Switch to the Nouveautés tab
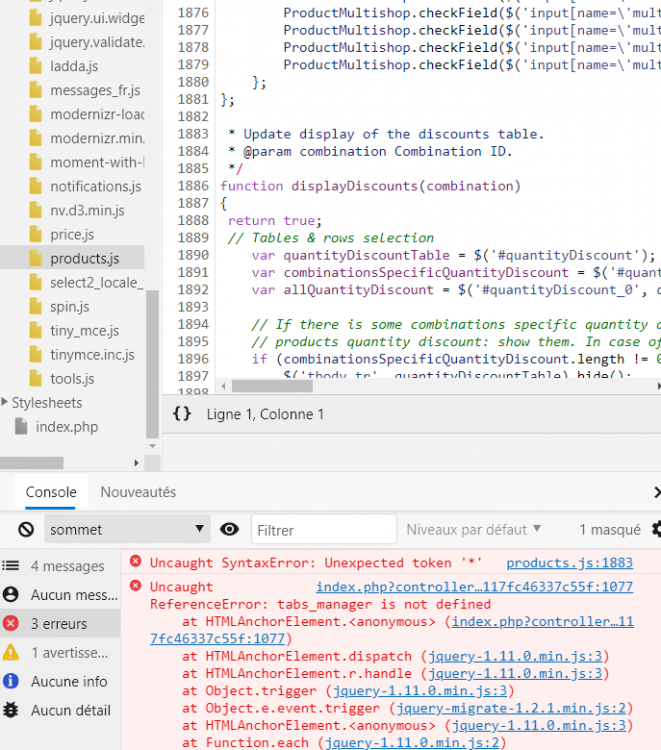 point(138,492)
